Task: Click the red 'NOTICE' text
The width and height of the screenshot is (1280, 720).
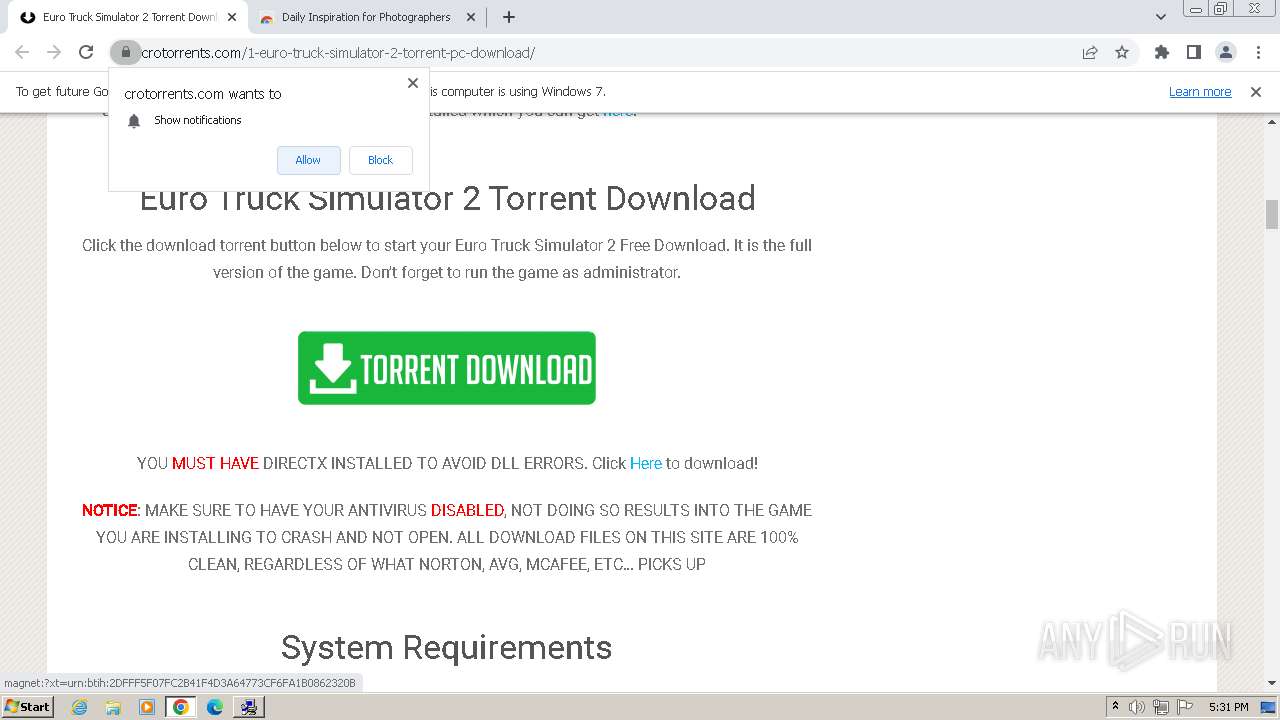Action: [x=109, y=510]
